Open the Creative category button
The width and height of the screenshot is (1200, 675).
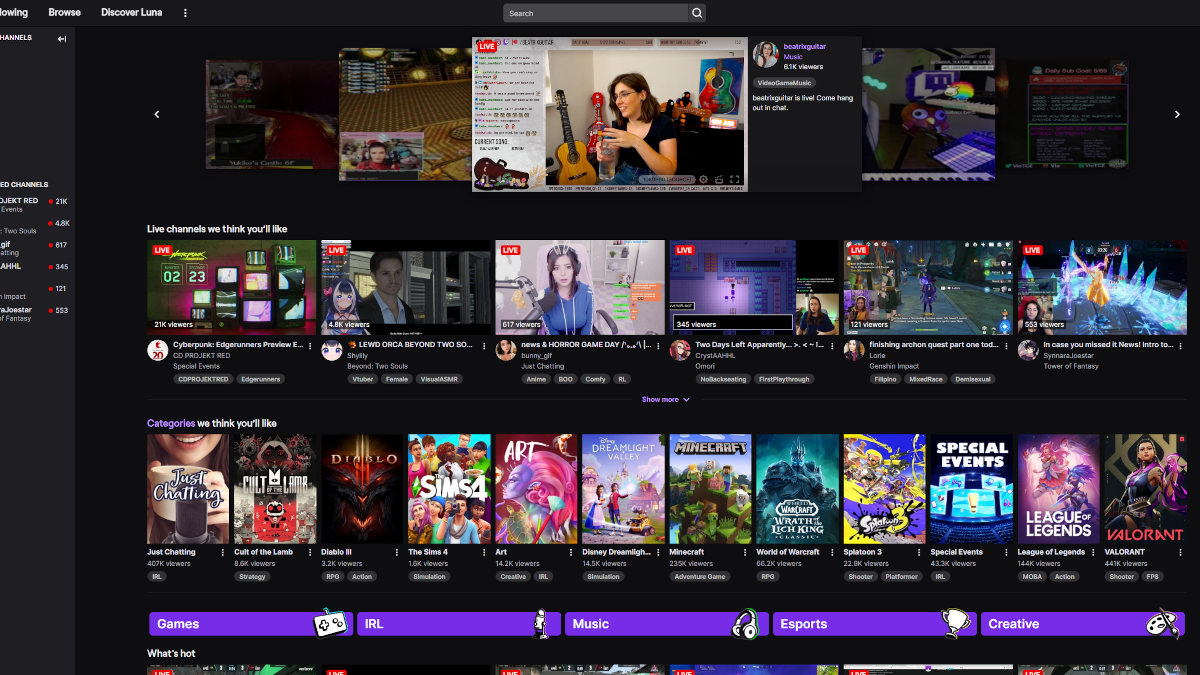point(1083,624)
